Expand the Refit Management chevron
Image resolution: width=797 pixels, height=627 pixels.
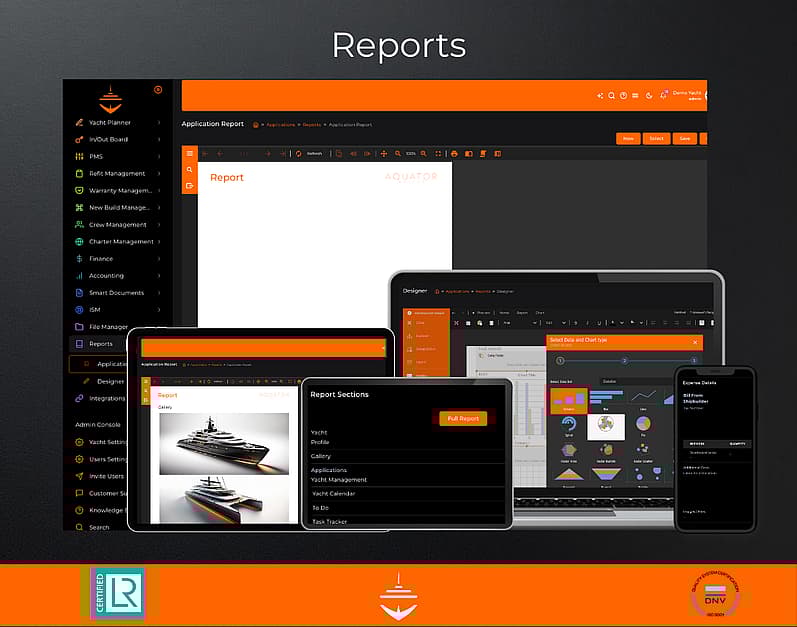[159, 173]
